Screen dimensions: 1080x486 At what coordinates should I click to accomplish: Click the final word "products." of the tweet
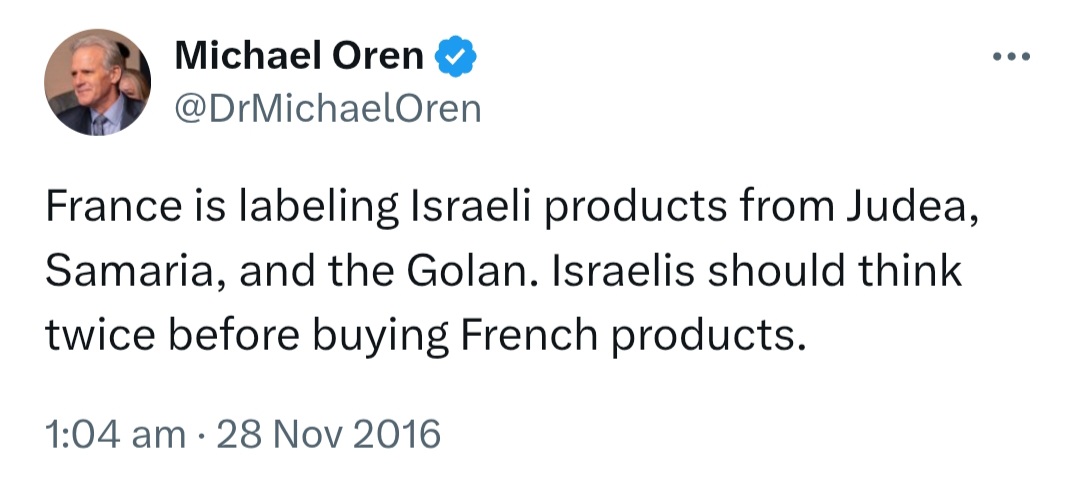coord(708,337)
